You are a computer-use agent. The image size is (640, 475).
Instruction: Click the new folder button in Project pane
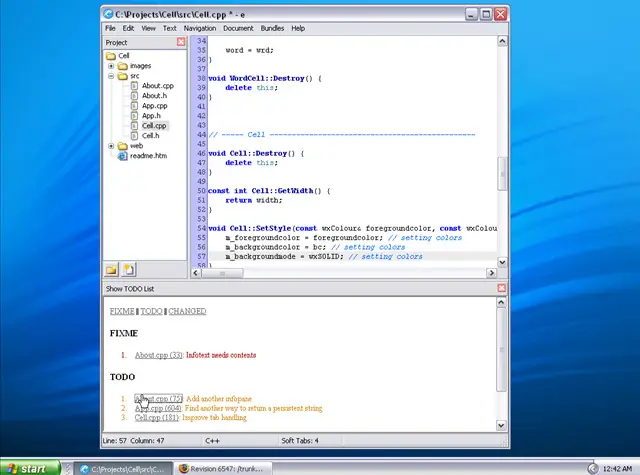click(x=111, y=270)
